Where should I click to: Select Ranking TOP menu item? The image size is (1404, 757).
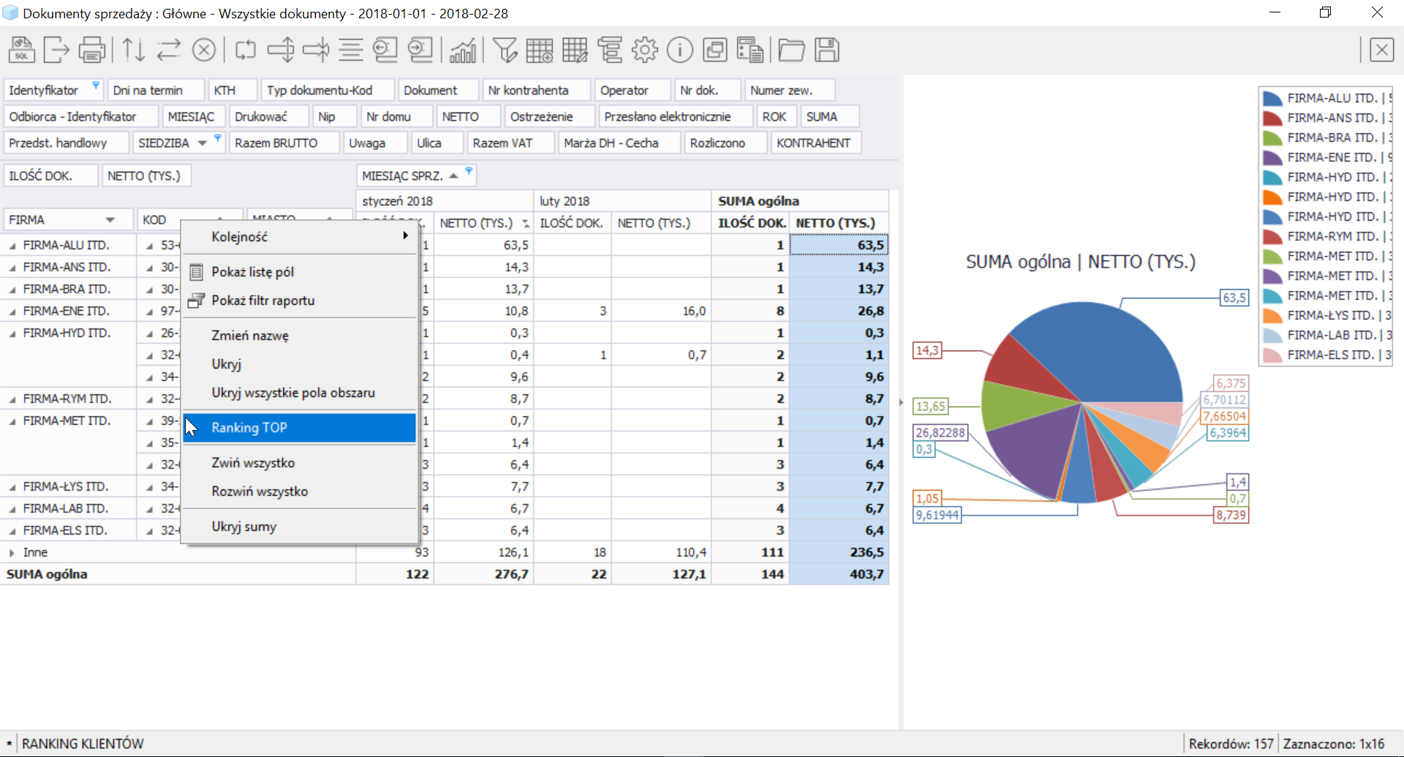[x=299, y=428]
